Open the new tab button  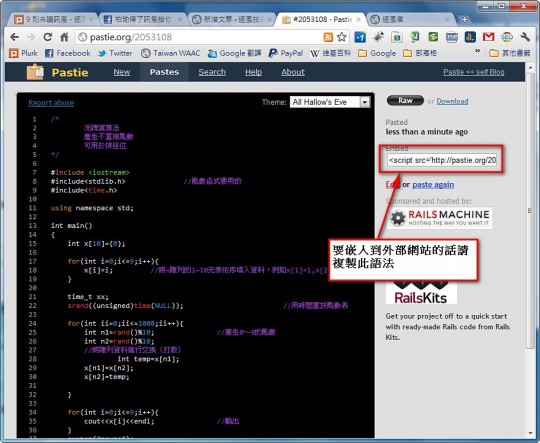click(464, 20)
